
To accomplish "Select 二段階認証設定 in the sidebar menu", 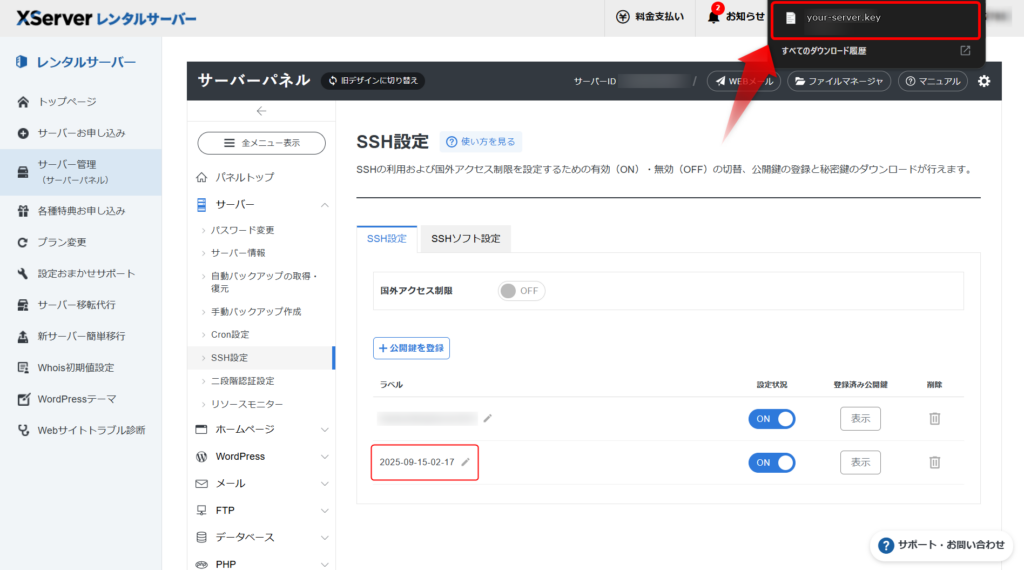I will click(242, 381).
